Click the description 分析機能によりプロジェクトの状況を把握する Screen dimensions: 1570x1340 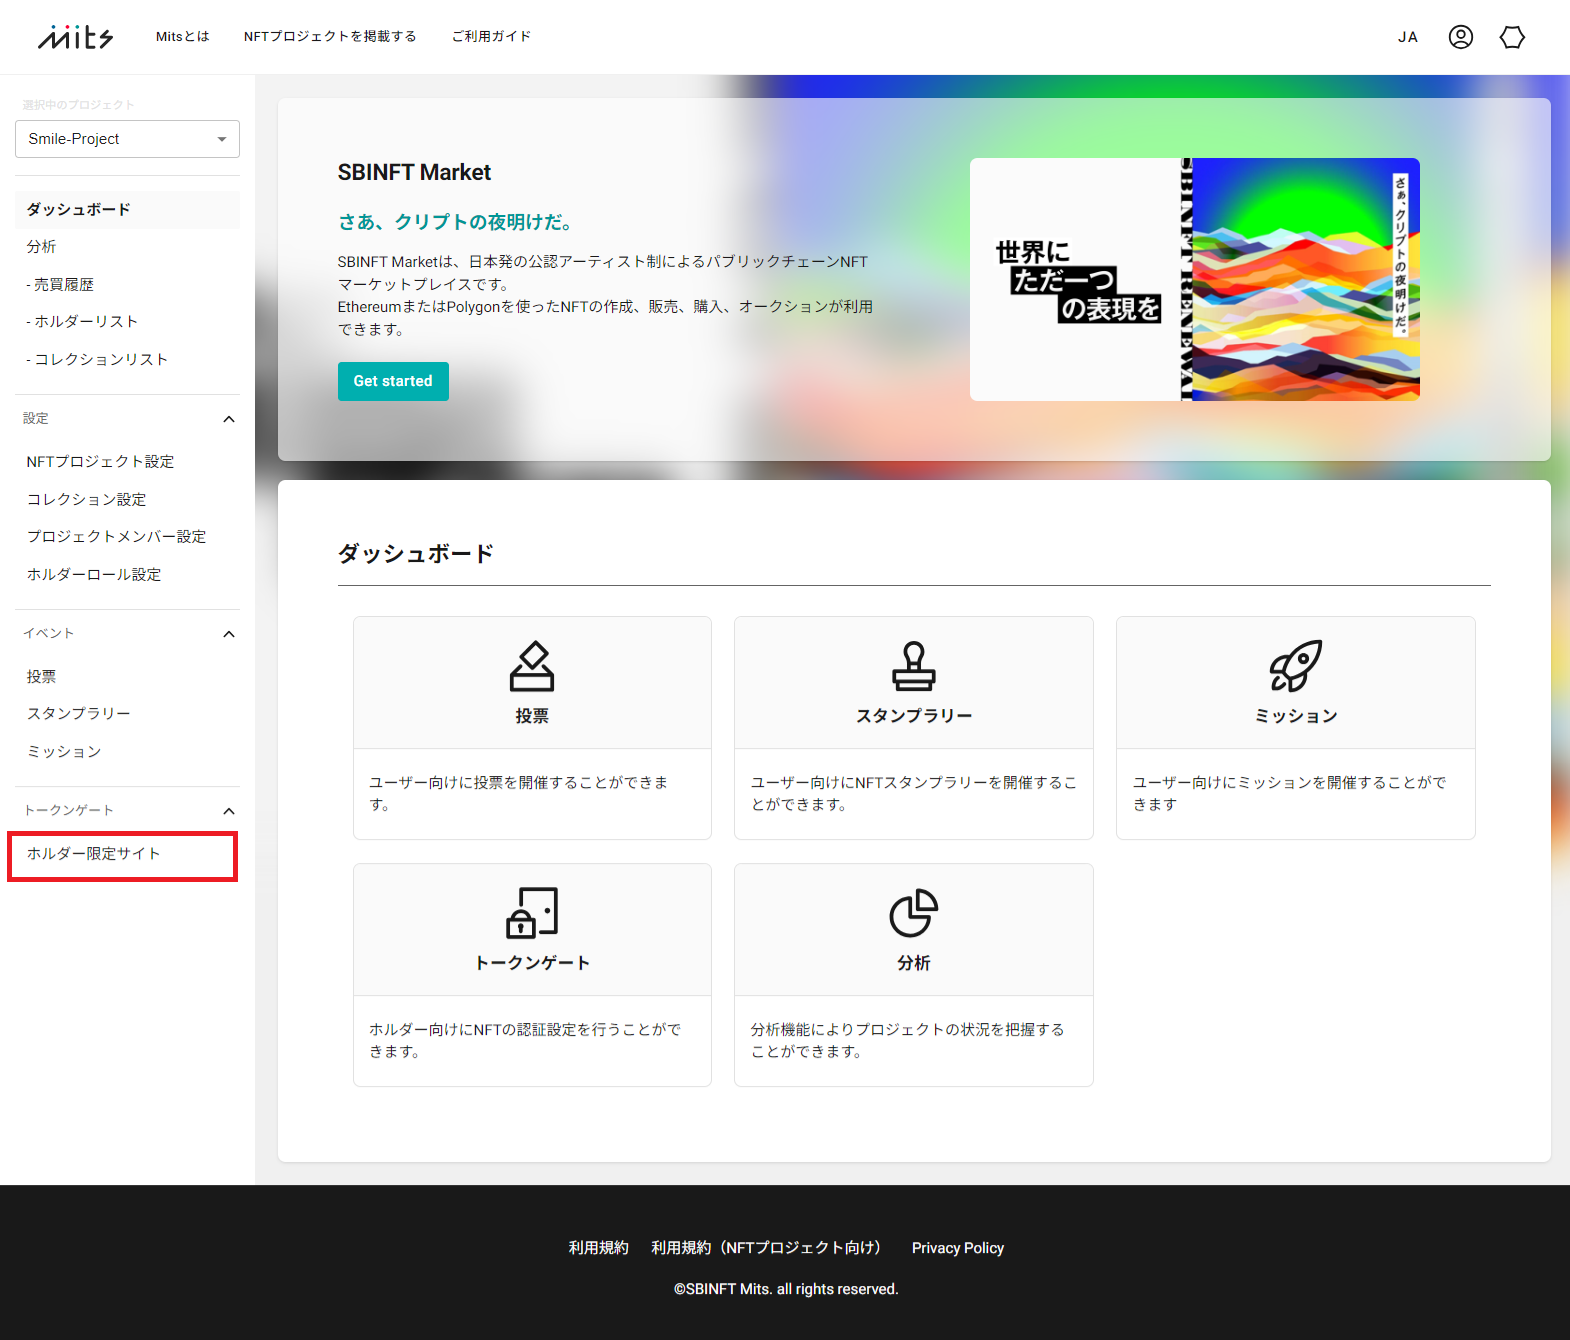pos(908,1041)
